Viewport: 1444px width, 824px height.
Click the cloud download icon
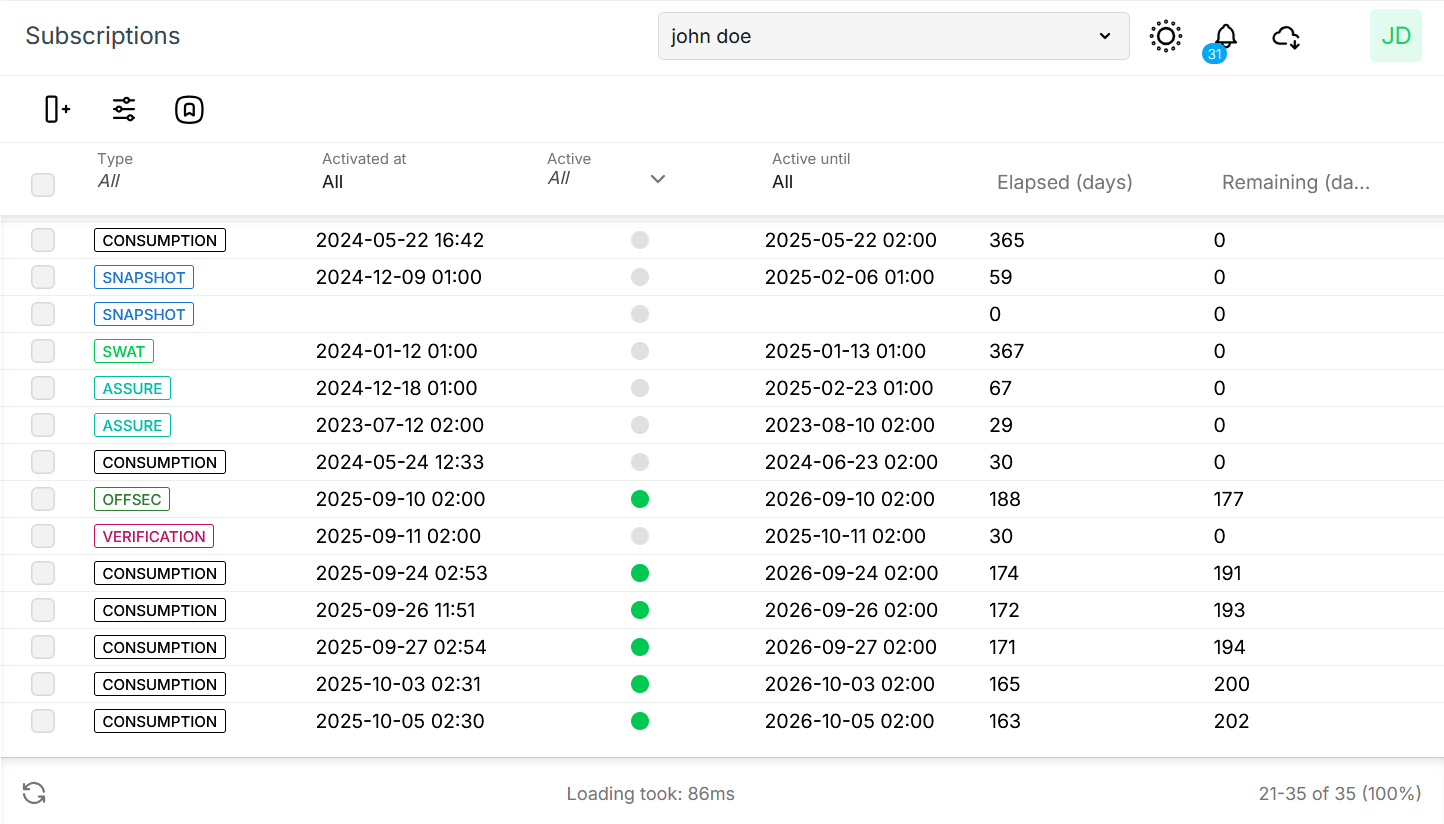point(1286,37)
